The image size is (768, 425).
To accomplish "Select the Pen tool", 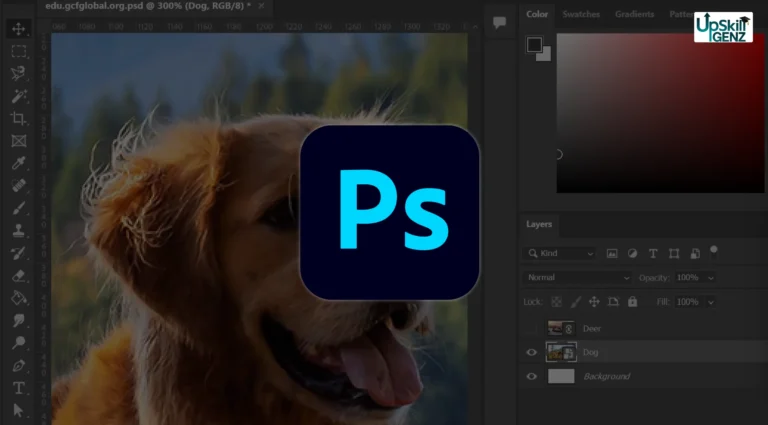I will 19,365.
